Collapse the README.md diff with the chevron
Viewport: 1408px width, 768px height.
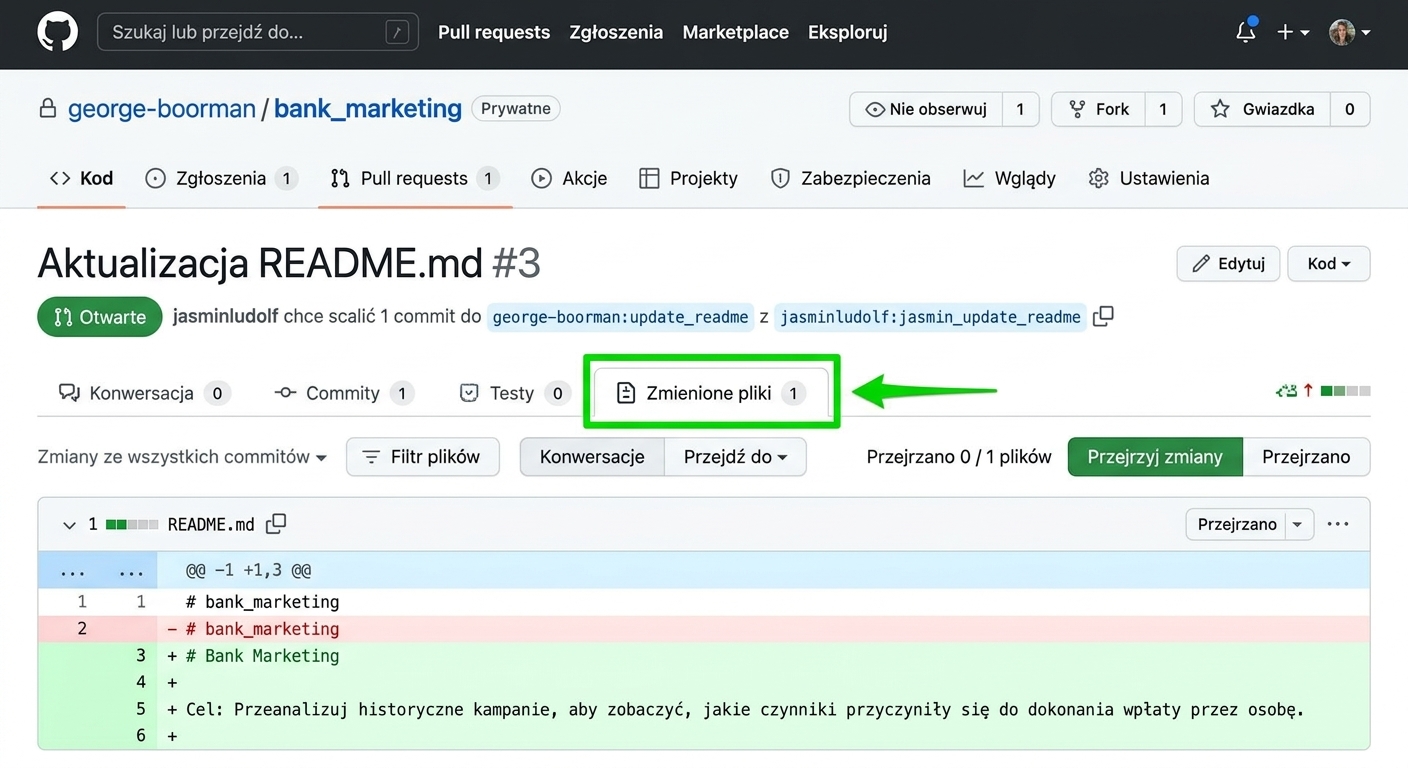tap(69, 525)
